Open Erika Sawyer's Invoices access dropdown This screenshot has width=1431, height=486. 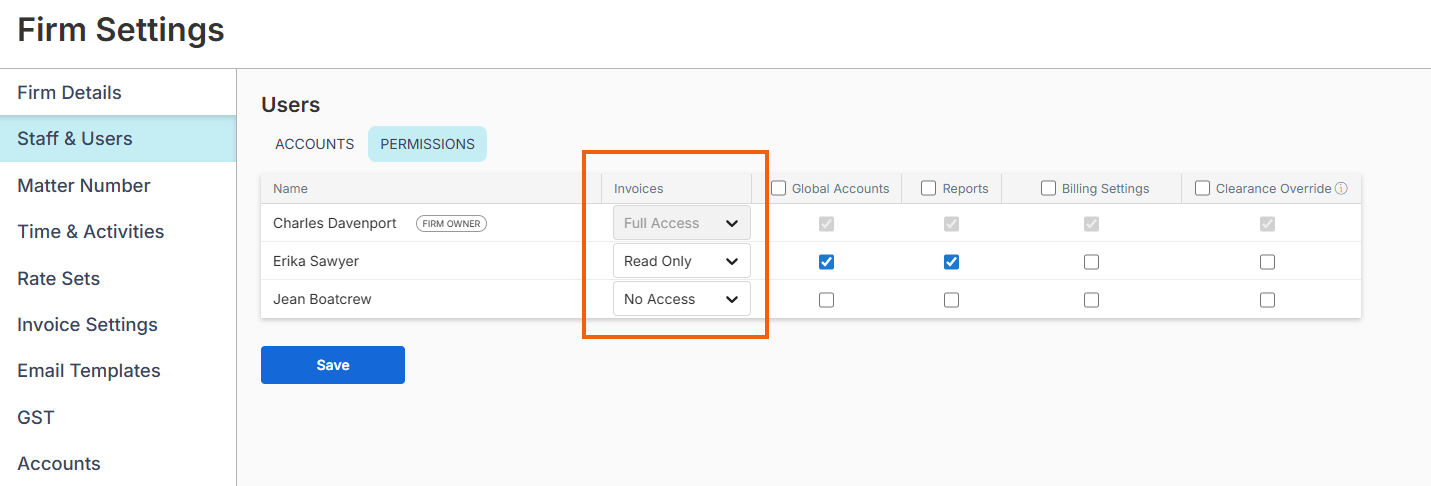[681, 262]
